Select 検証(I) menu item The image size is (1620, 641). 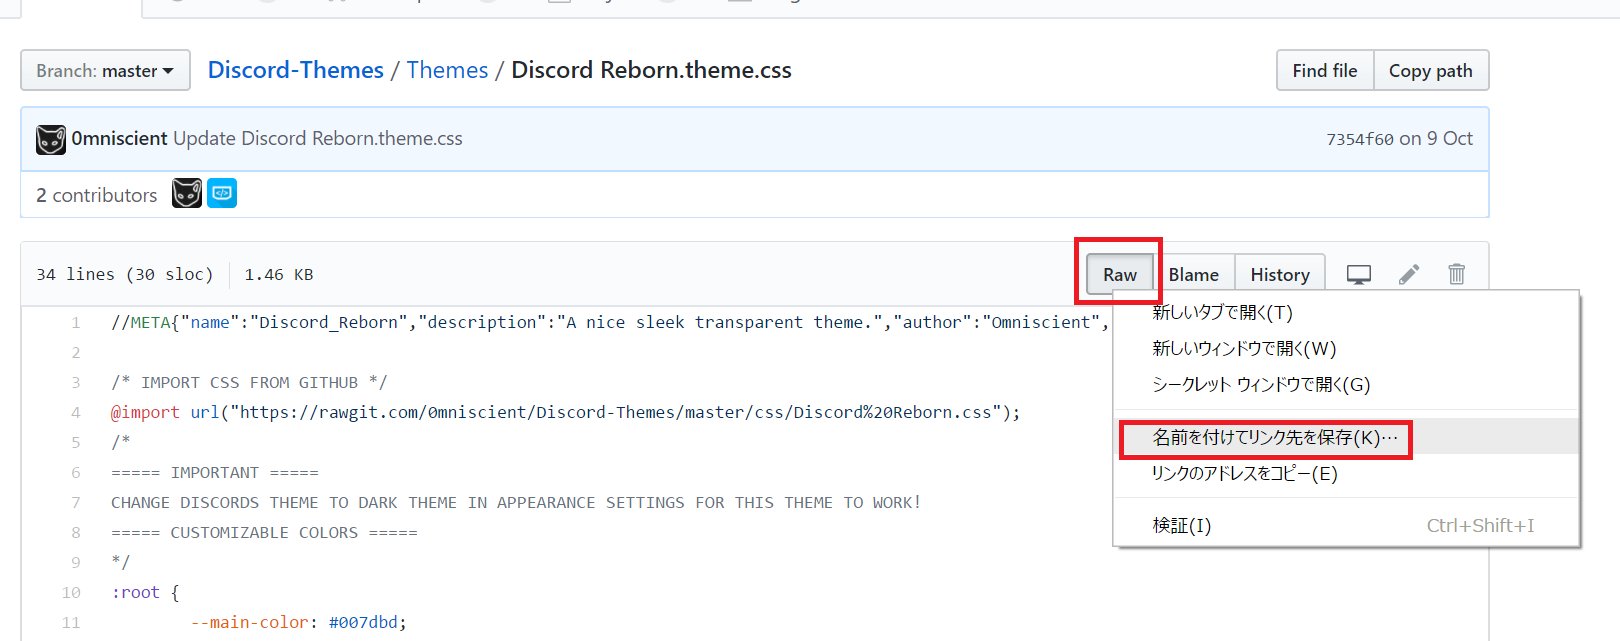click(x=1346, y=526)
